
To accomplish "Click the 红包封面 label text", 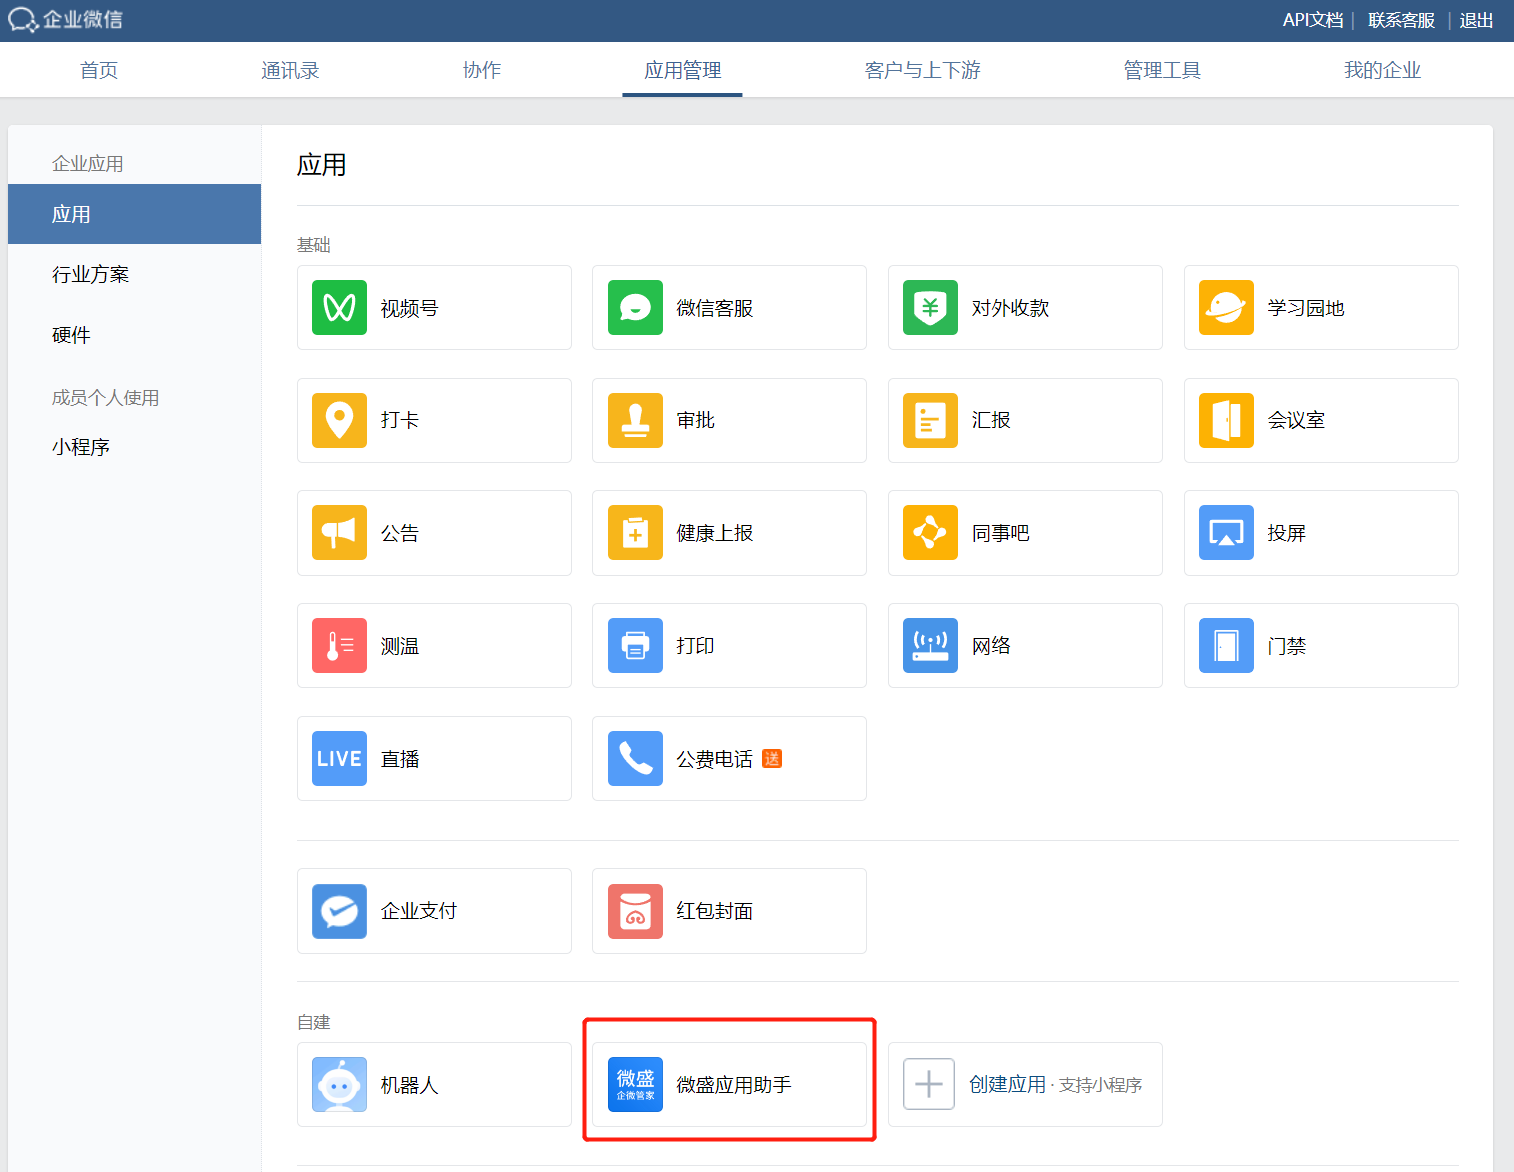I will click(714, 911).
